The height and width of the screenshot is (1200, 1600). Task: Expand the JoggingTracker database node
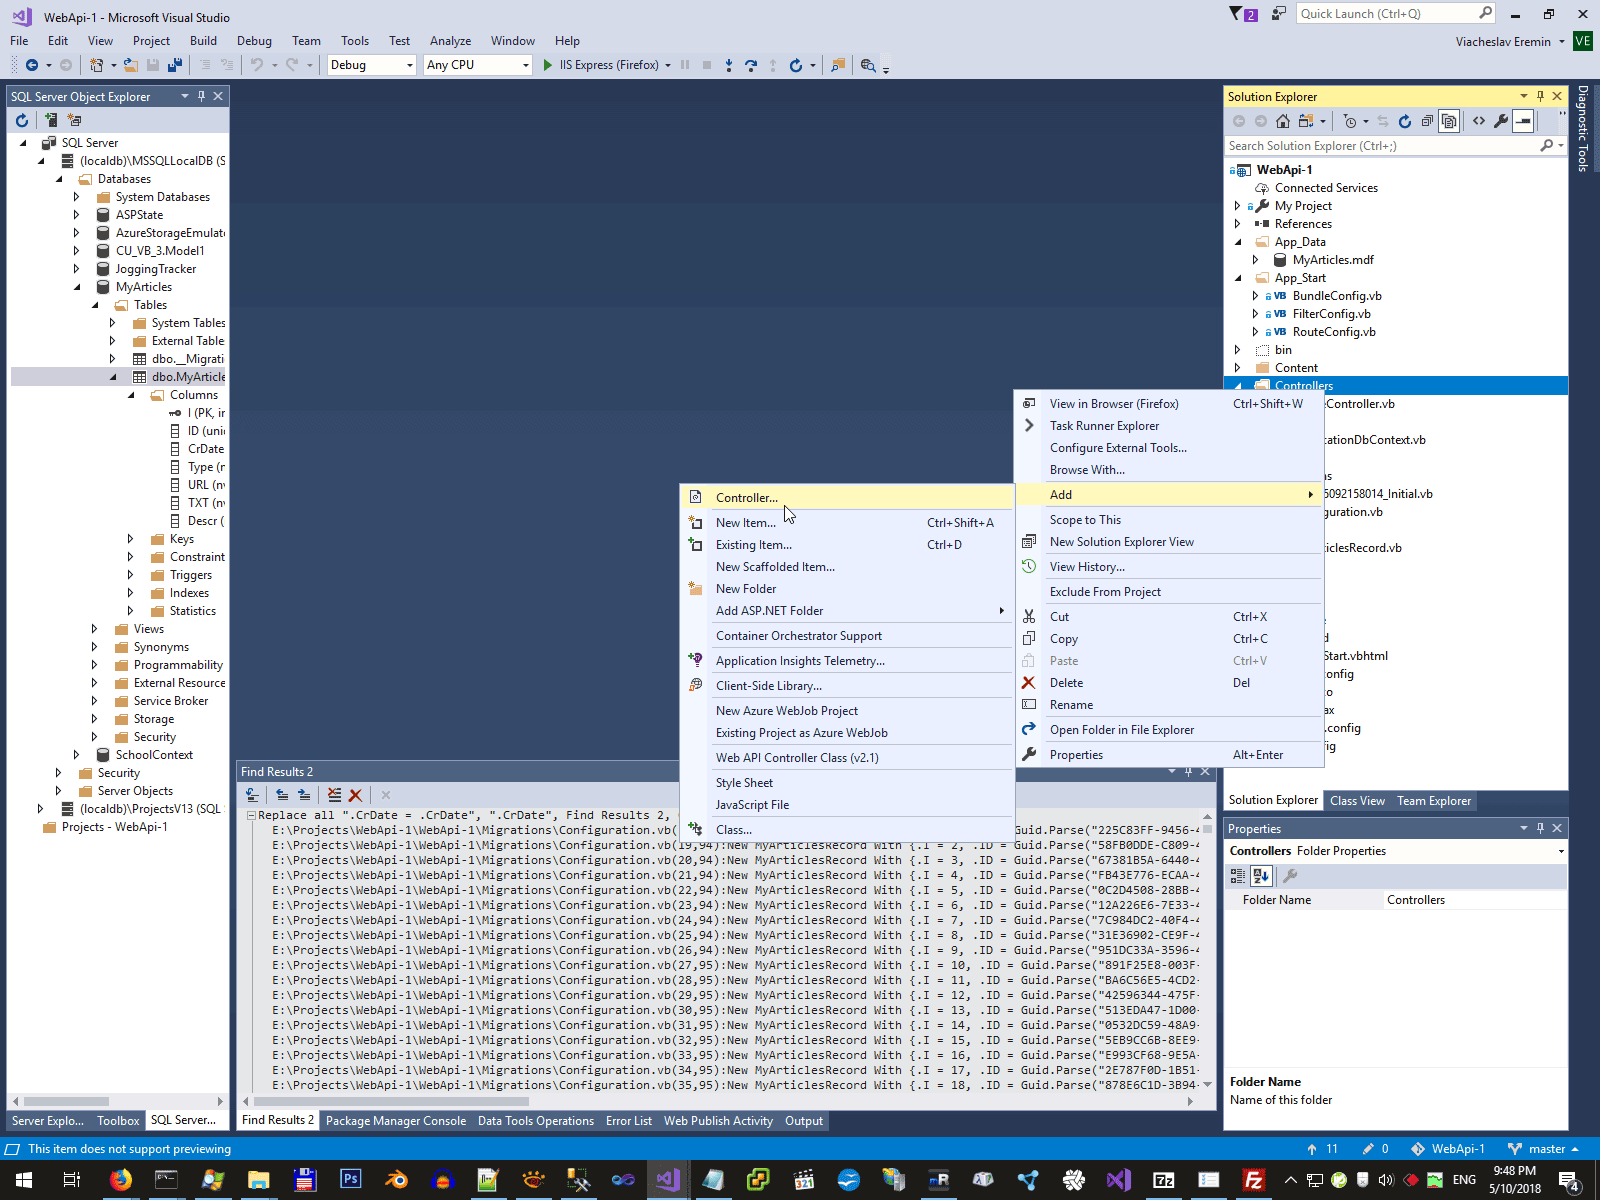(76, 269)
